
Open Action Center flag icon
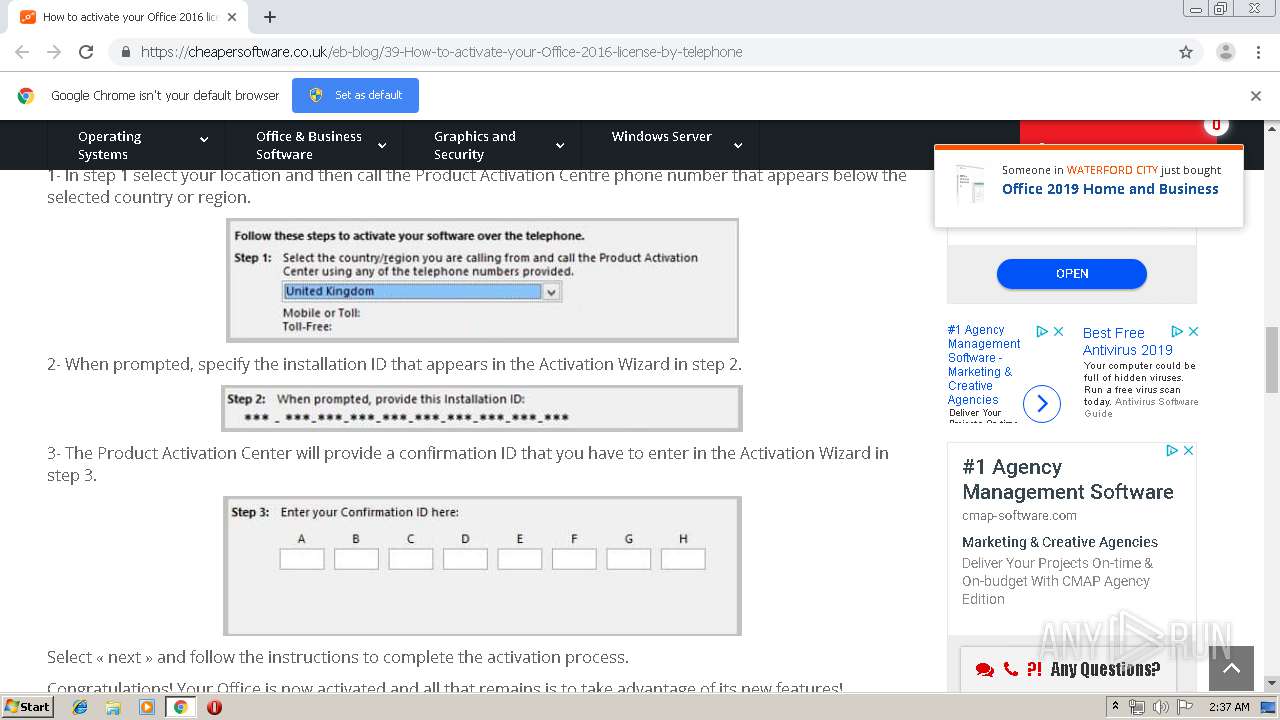coord(1185,707)
